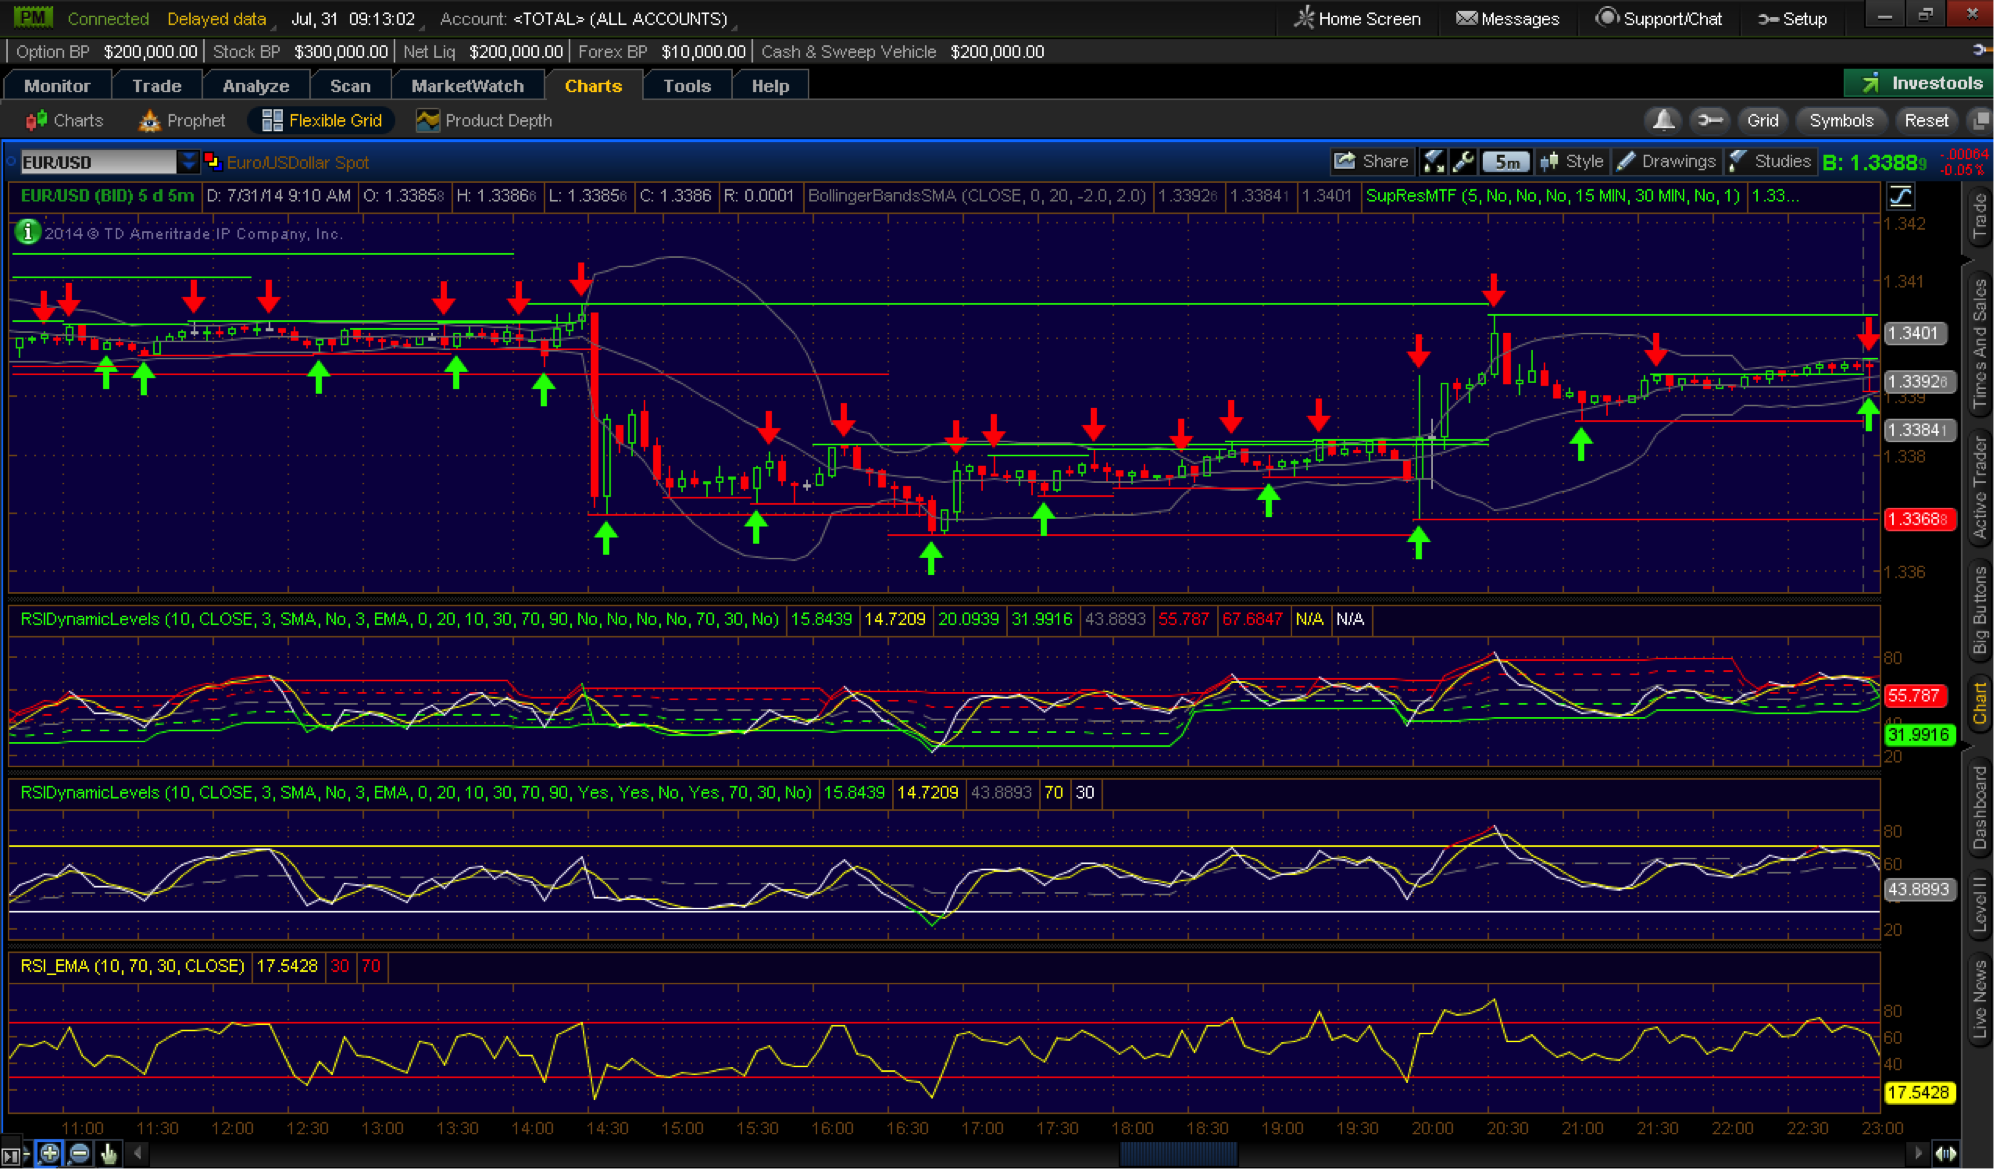Expand Times And Sales side gadget

point(1980,345)
